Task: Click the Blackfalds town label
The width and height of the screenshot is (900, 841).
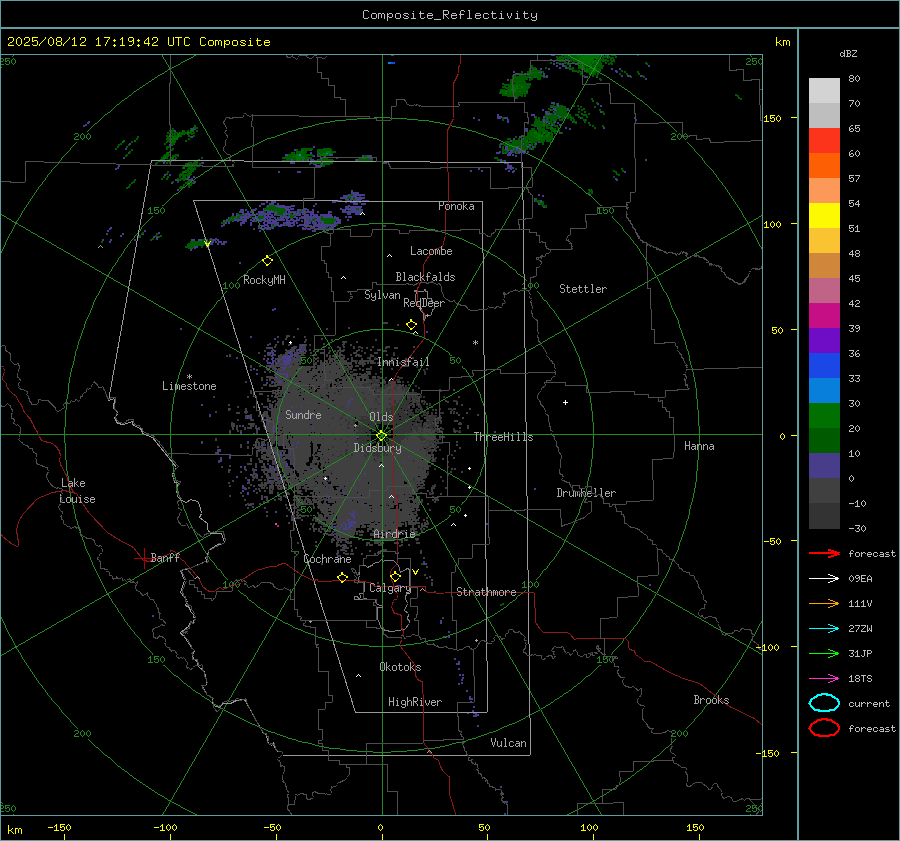Action: coord(425,277)
